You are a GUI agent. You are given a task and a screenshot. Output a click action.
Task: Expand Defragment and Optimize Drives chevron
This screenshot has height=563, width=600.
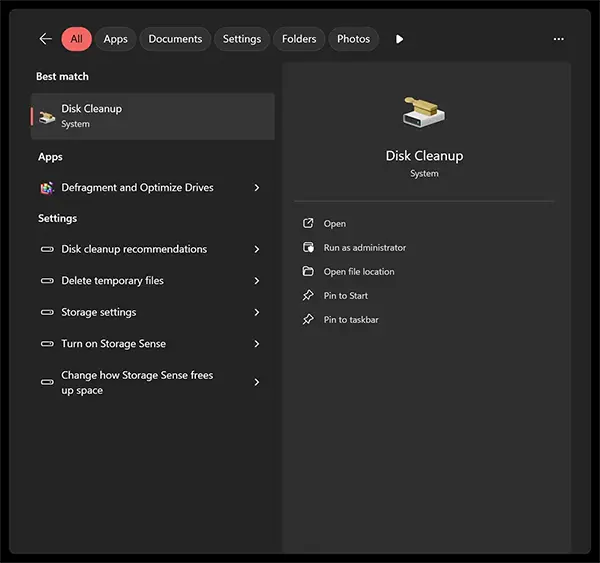pyautogui.click(x=257, y=188)
